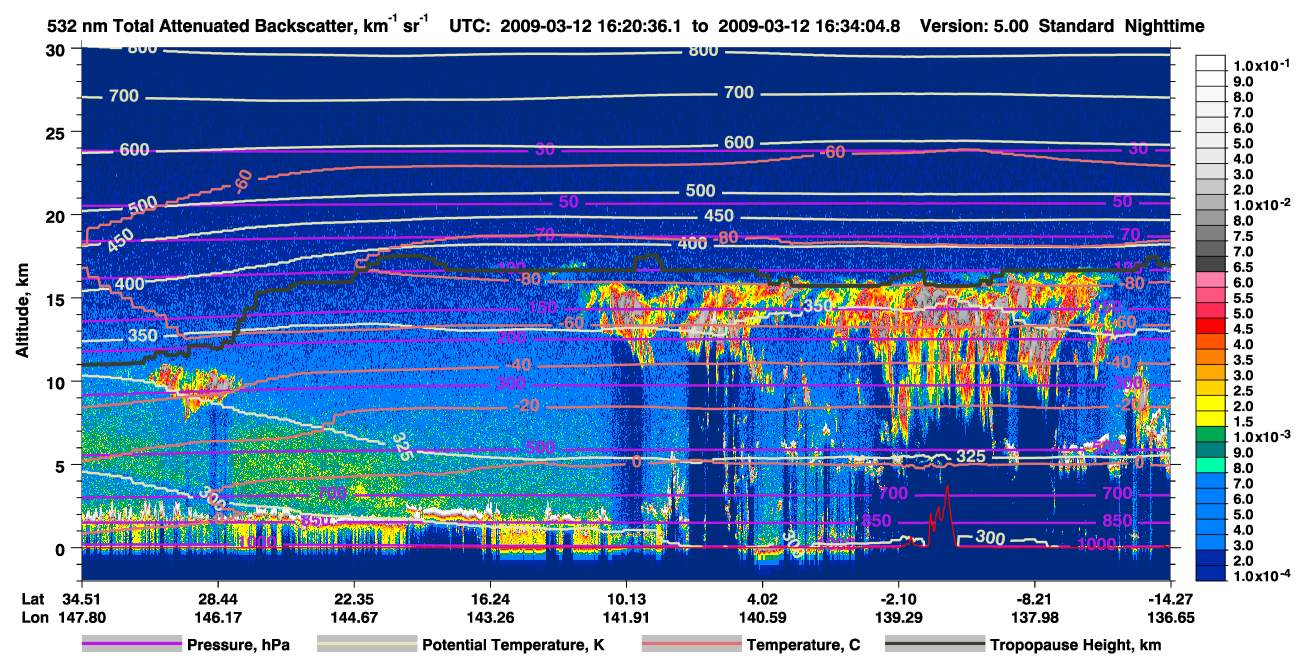
Task: Click the longitude value '137.98'
Action: pyautogui.click(x=1035, y=618)
